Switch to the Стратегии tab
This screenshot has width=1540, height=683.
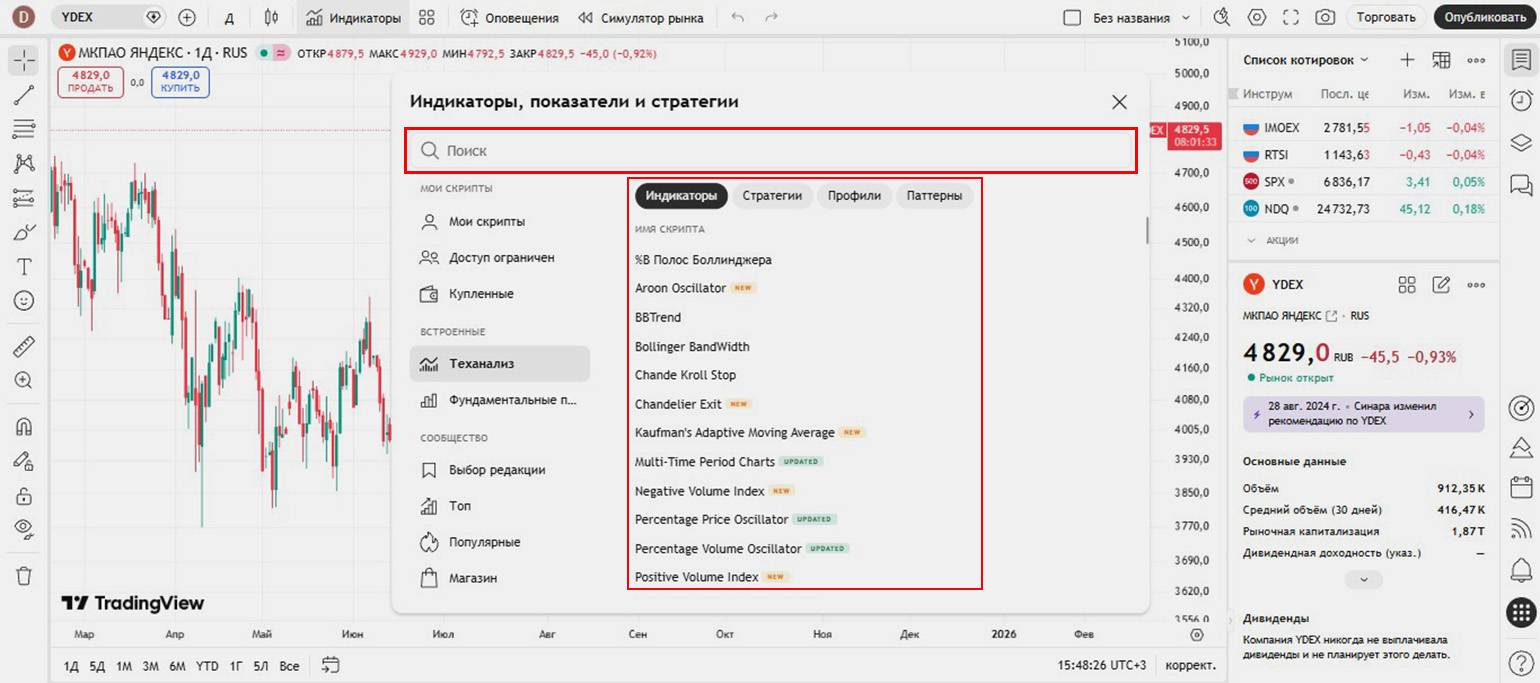772,196
